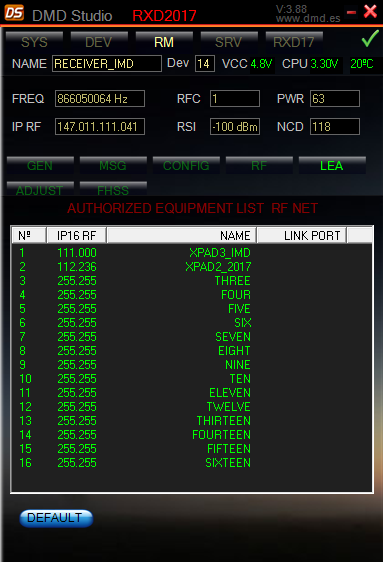
Task: Select the SIX row
Action: [192, 323]
